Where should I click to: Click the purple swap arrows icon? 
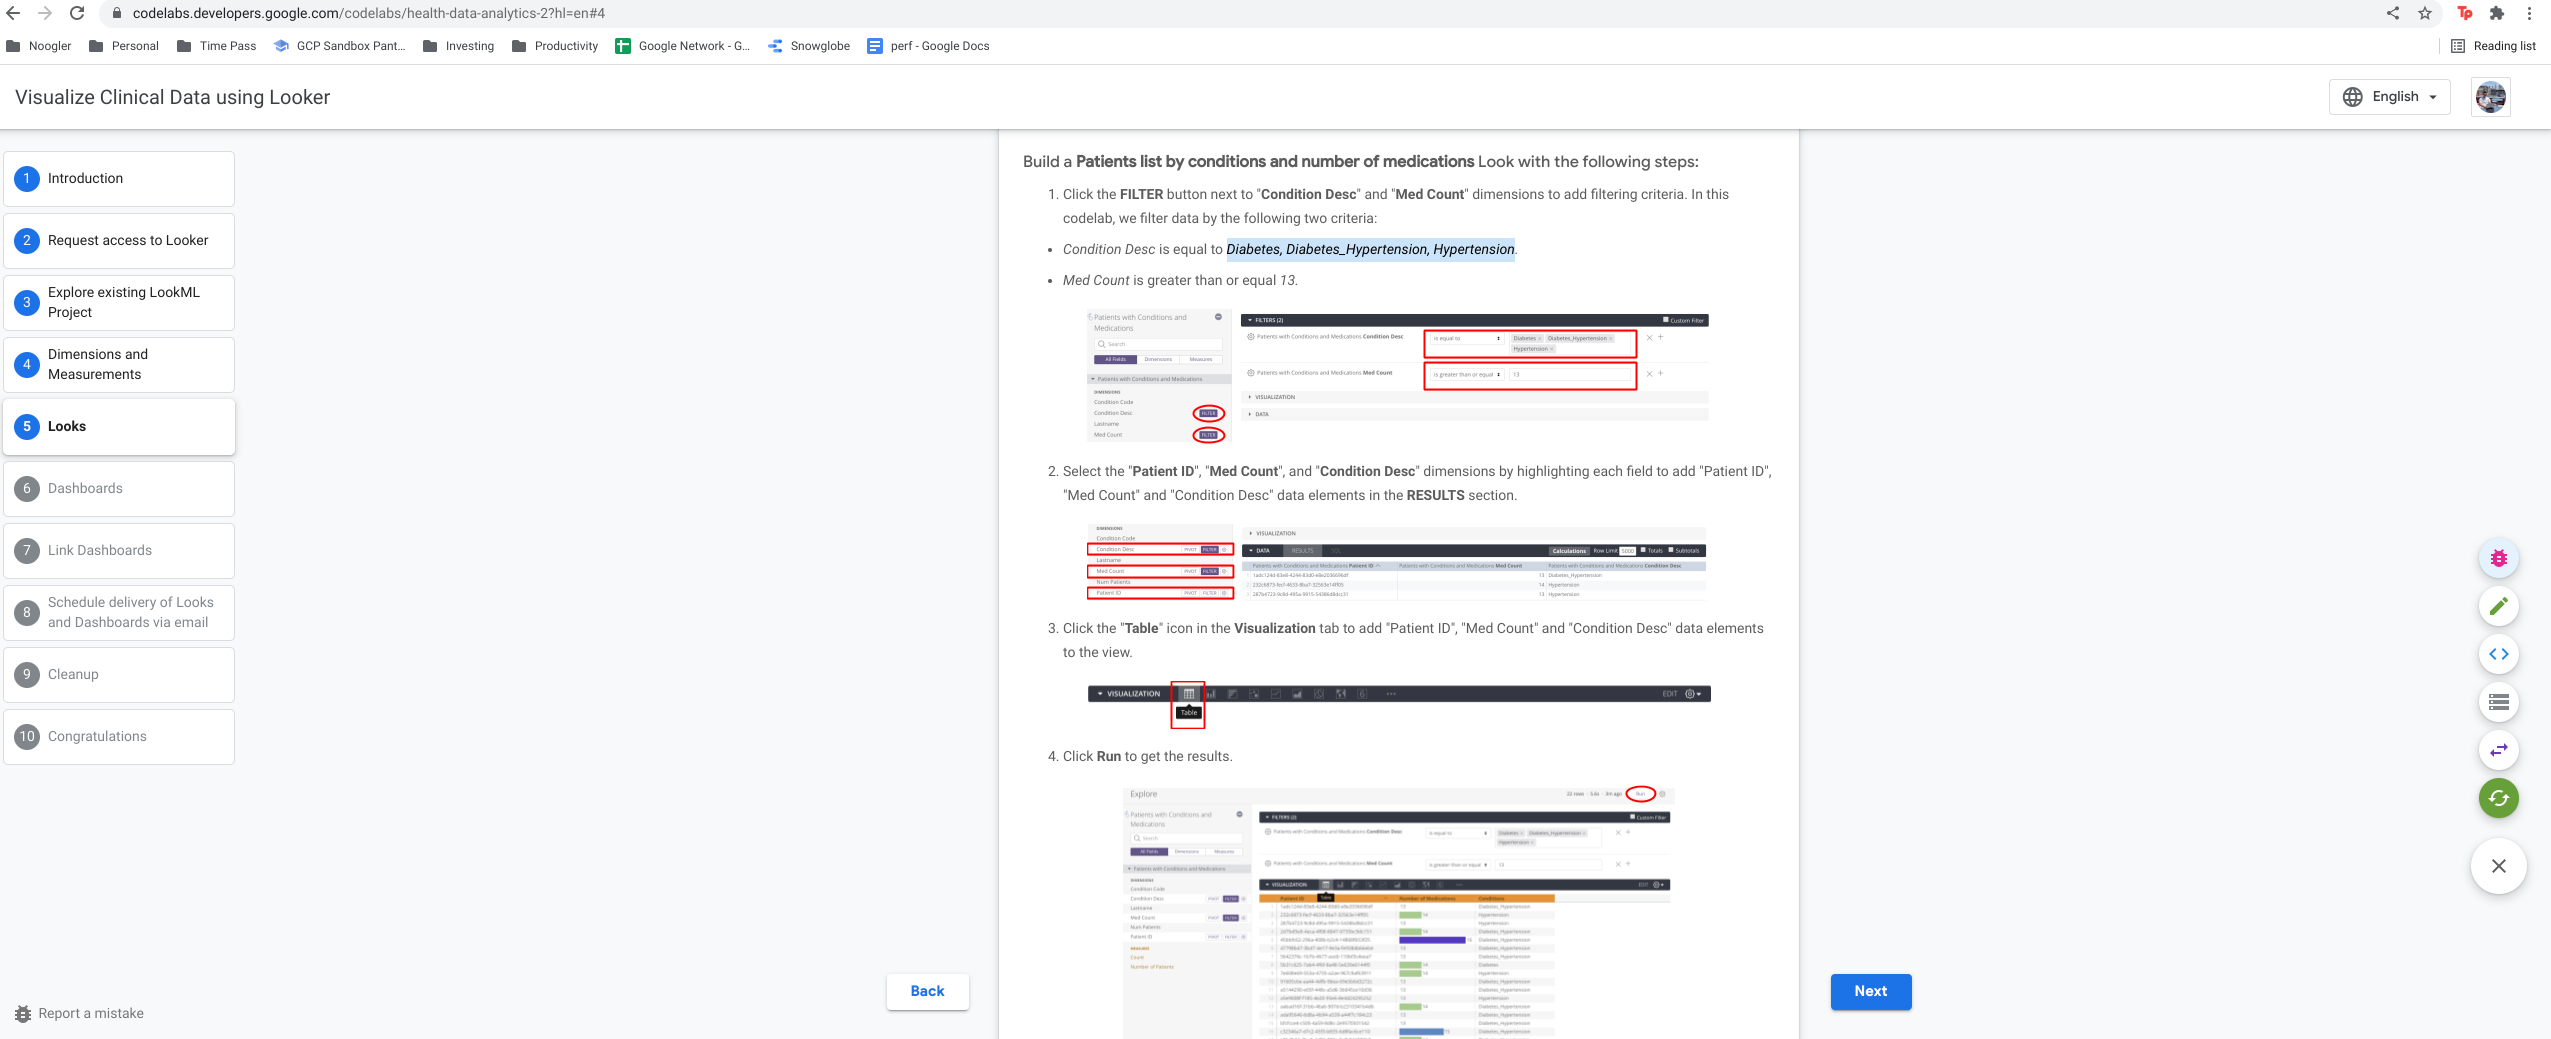point(2500,751)
